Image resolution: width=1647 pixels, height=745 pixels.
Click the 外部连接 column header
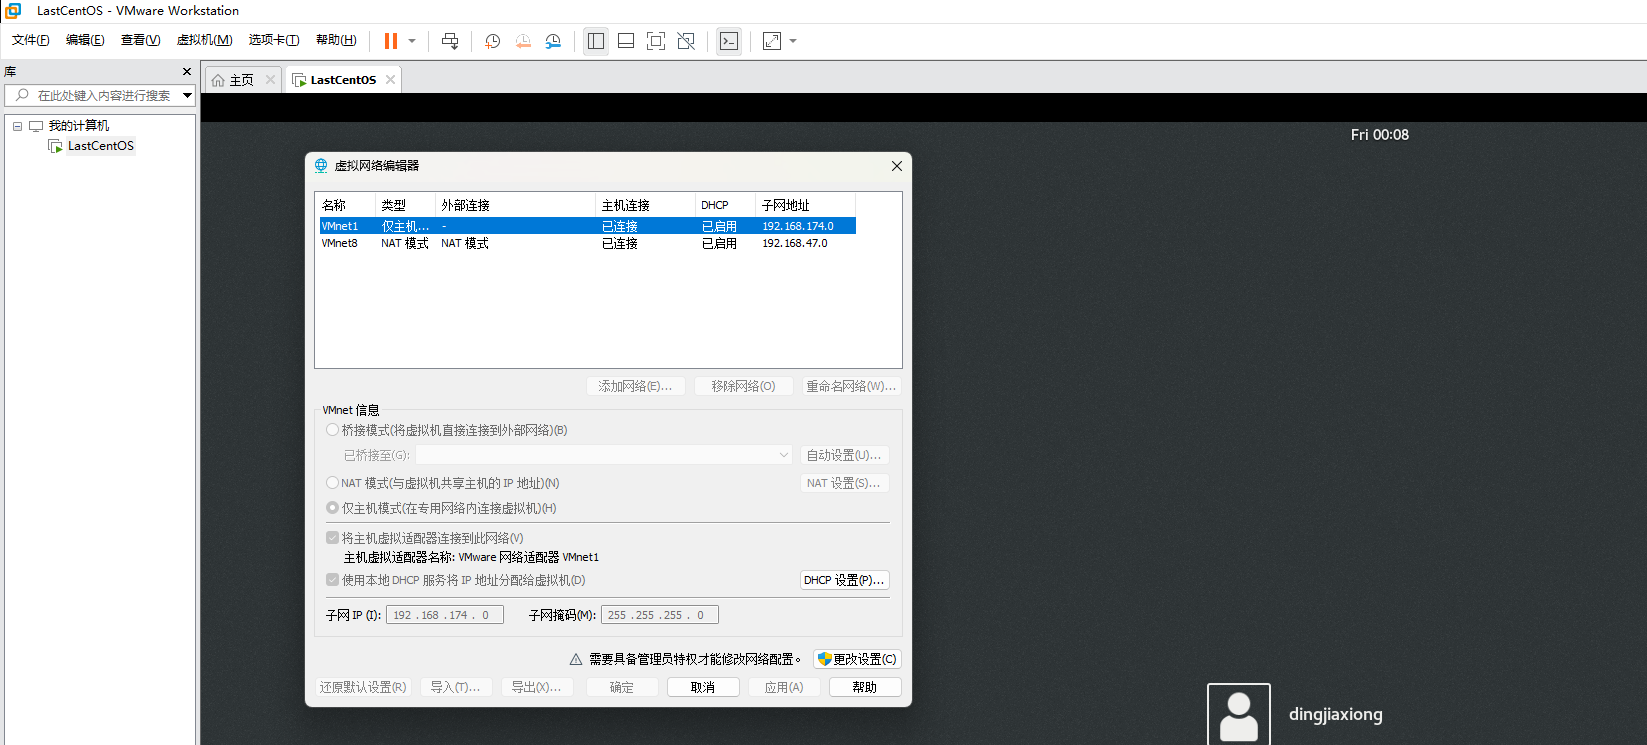point(515,205)
